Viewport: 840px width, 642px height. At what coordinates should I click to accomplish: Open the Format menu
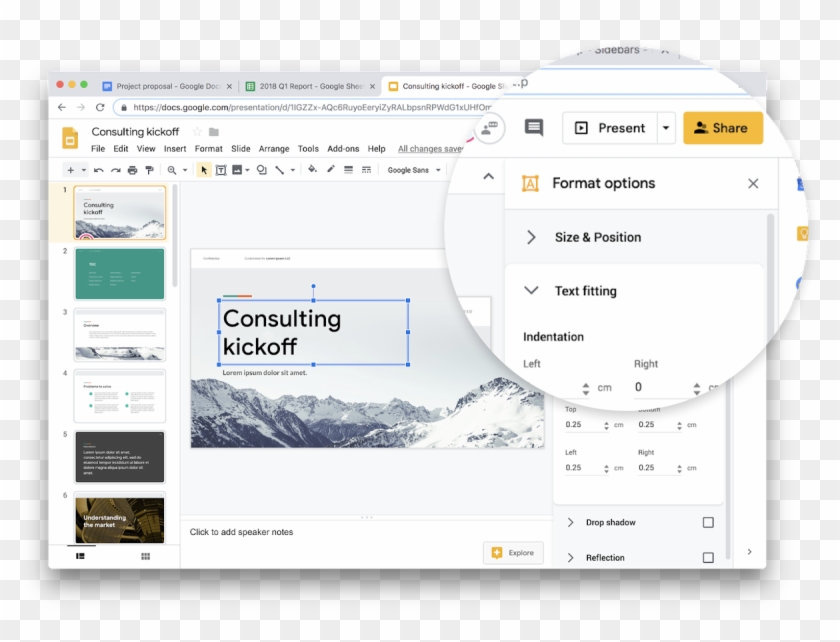[x=208, y=148]
